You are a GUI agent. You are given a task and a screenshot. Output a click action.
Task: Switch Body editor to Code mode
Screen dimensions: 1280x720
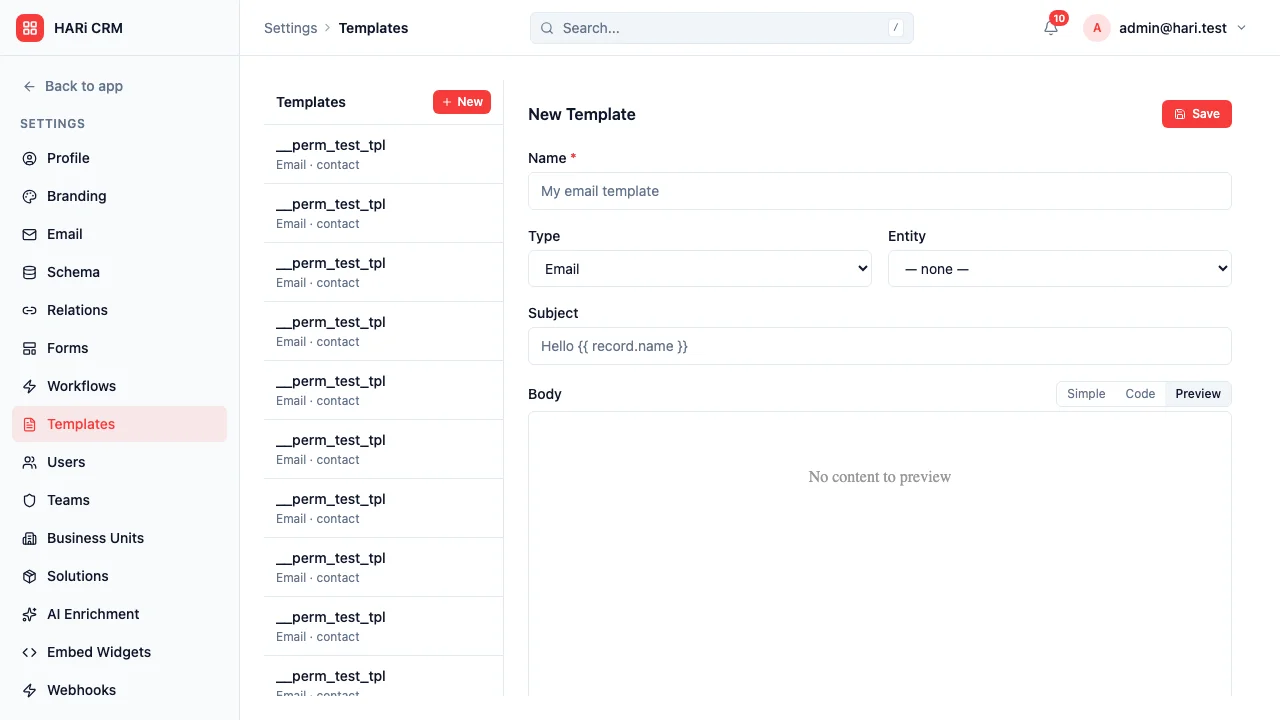tap(1140, 393)
